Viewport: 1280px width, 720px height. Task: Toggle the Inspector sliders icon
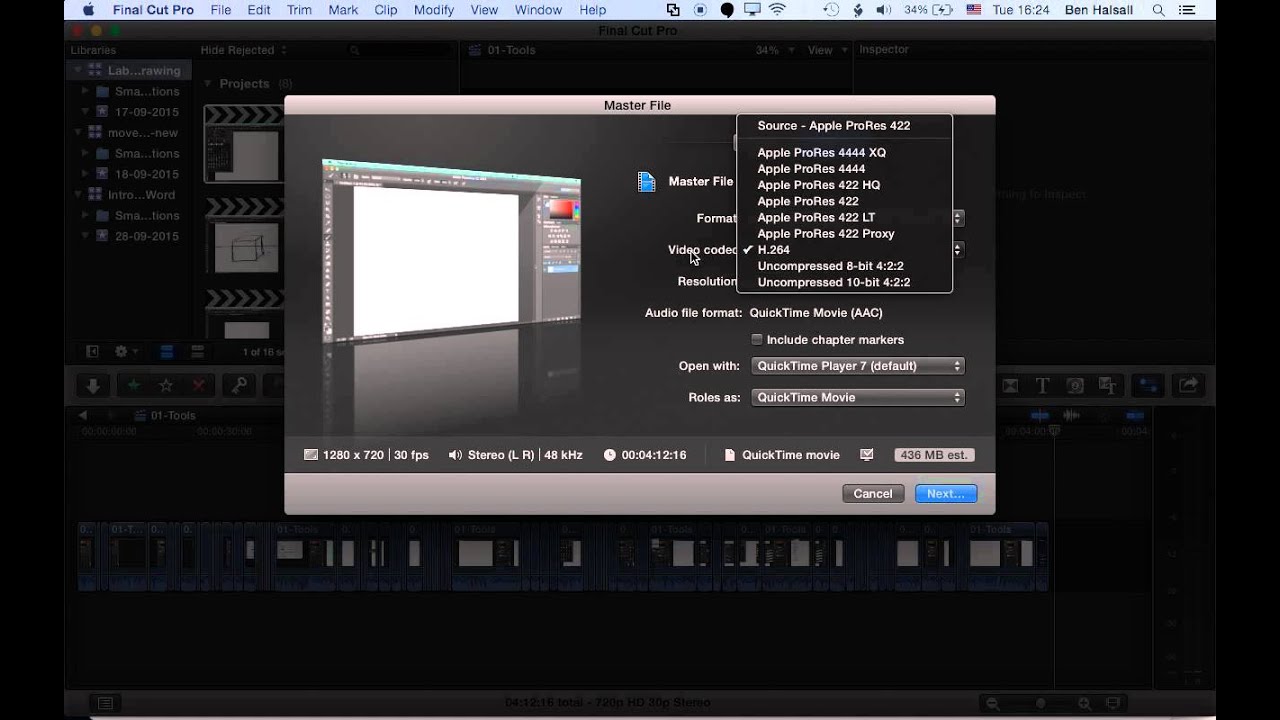coord(1149,385)
